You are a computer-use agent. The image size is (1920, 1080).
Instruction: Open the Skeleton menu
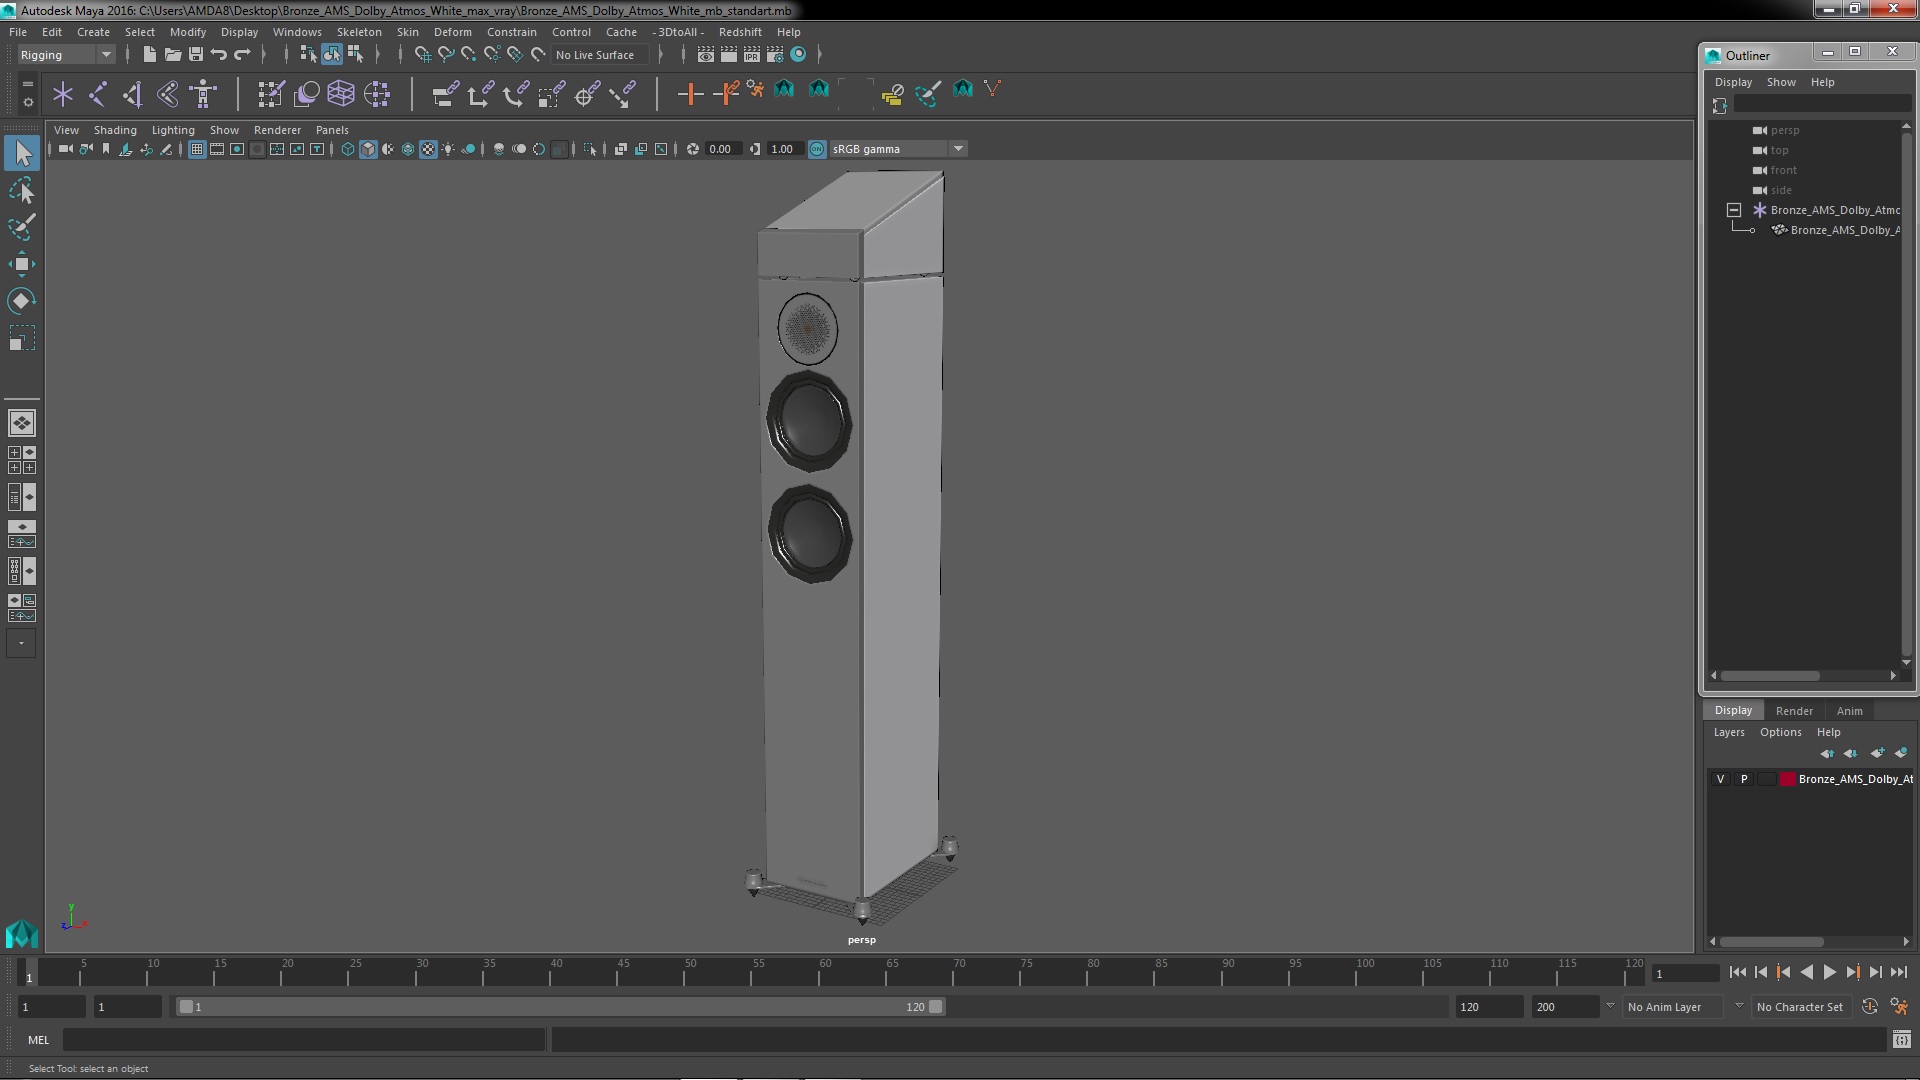click(358, 32)
